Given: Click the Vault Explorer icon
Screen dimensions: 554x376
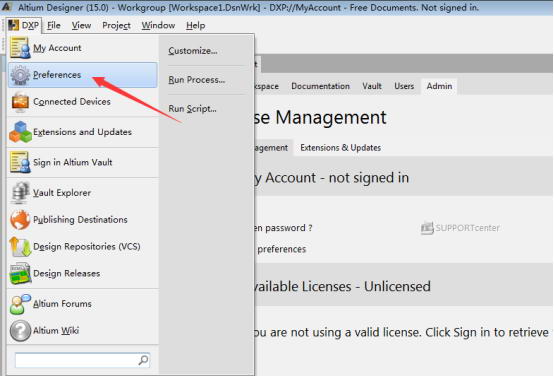Looking at the screenshot, I should click(20, 193).
